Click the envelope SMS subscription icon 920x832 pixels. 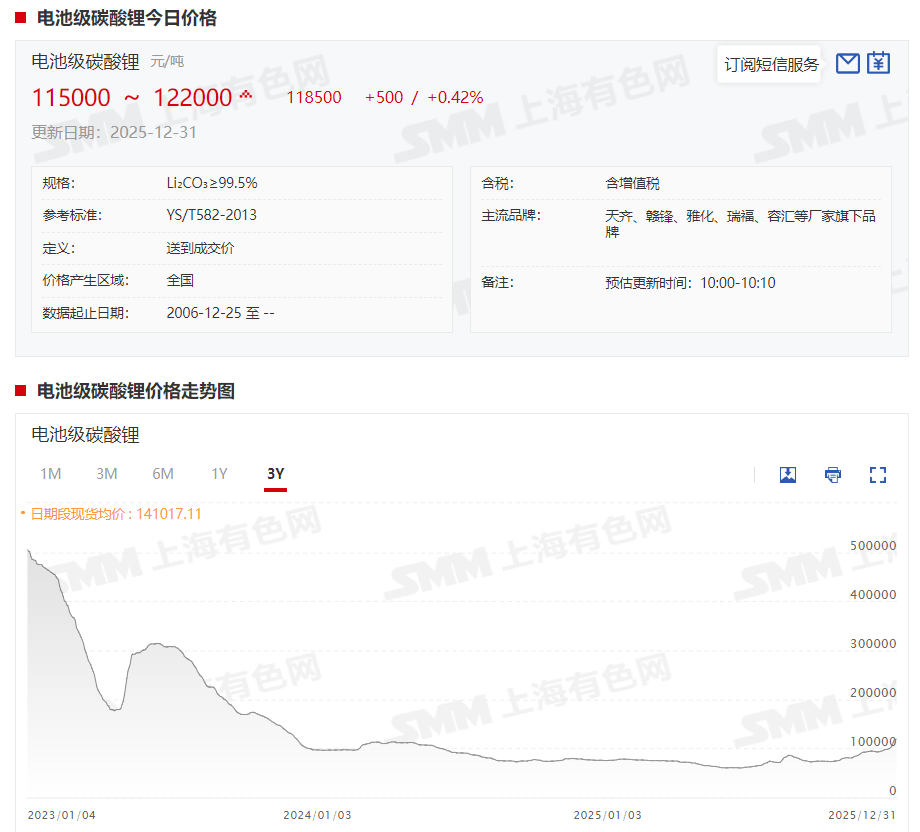847,64
